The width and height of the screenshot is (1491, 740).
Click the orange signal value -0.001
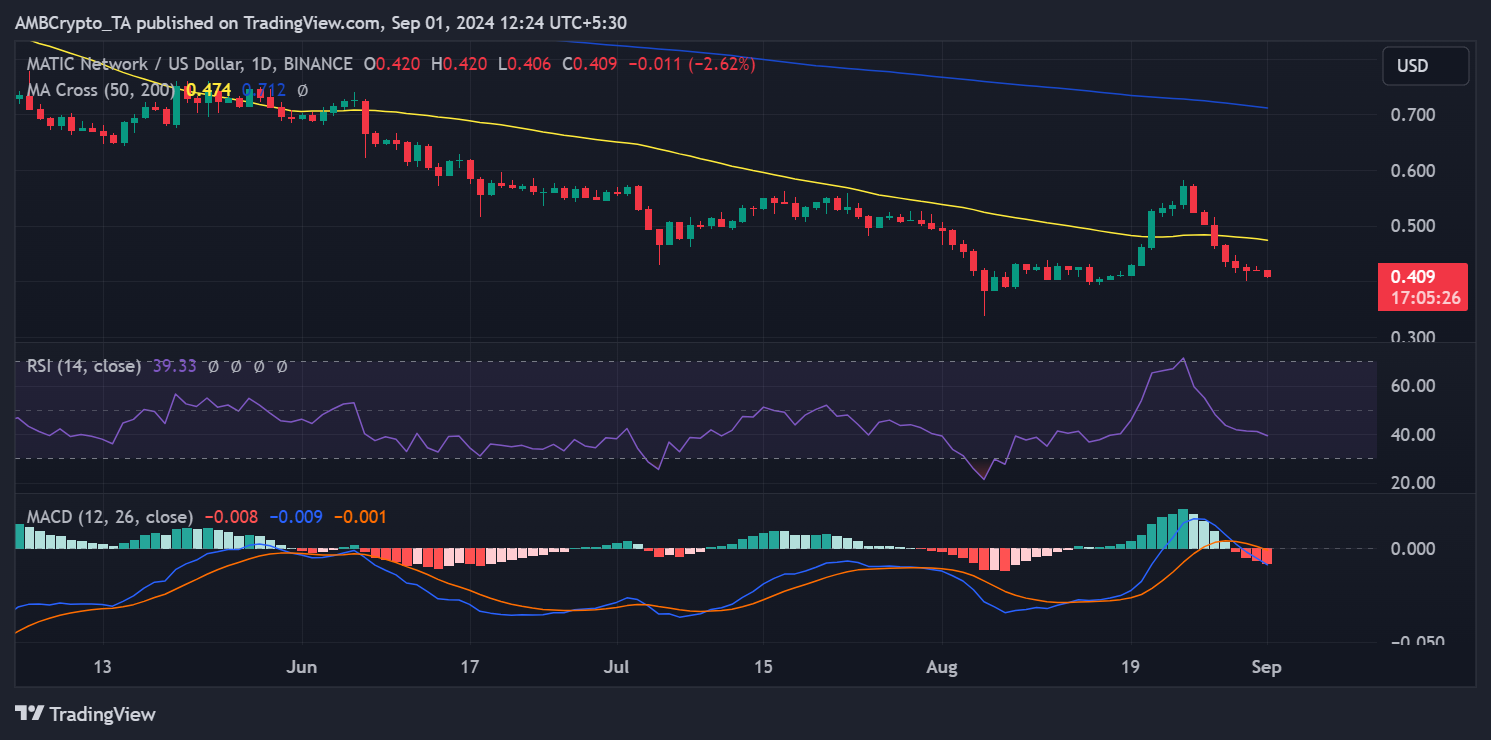coord(359,517)
